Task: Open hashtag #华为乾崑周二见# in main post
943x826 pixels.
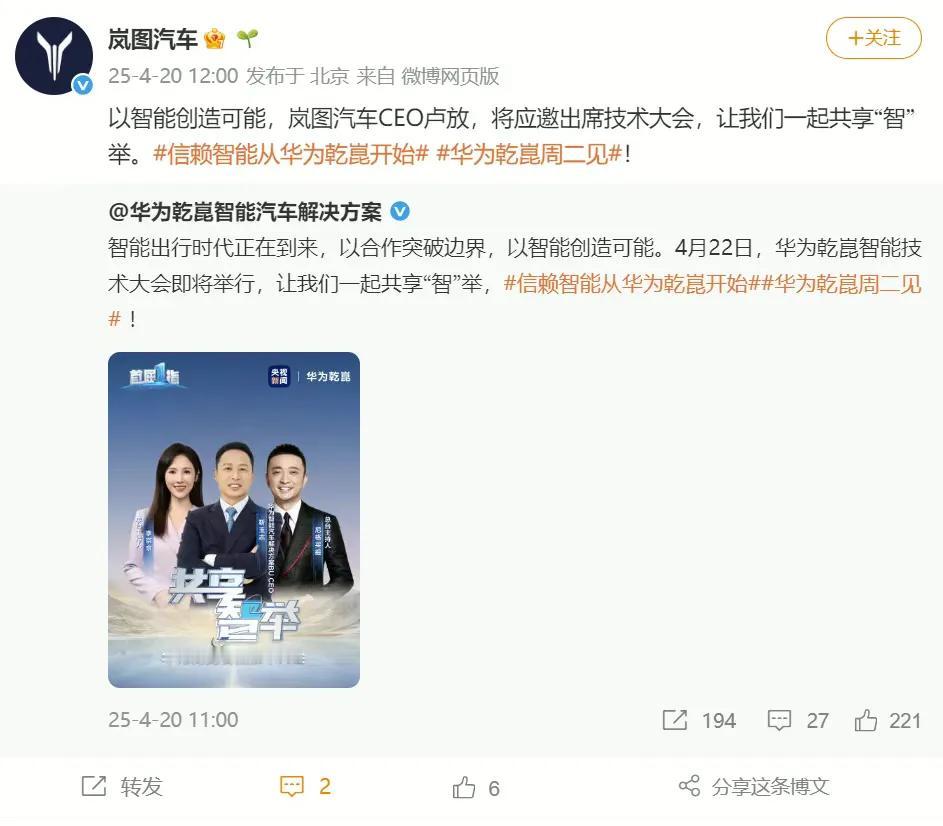Action: (x=529, y=155)
